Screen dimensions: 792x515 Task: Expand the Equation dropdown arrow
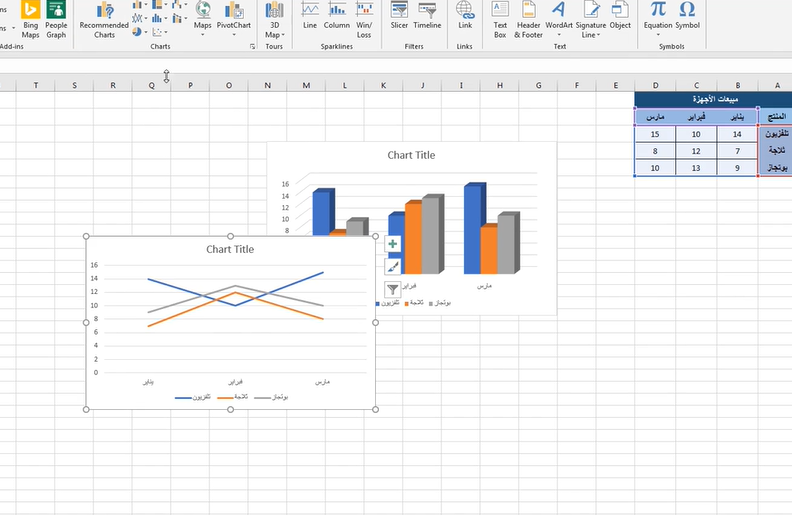[658, 35]
